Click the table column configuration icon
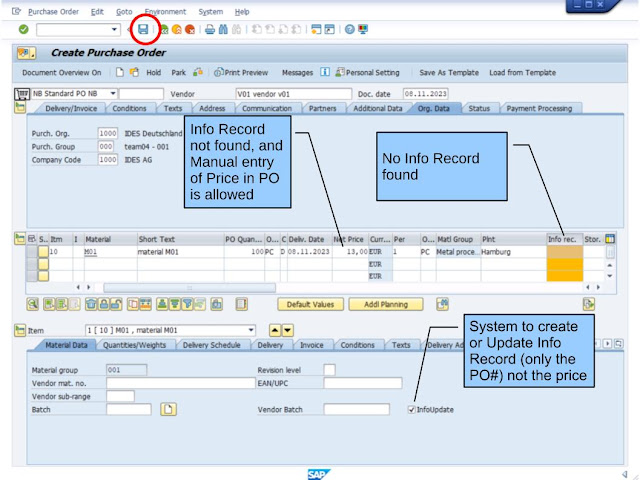This screenshot has height=480, width=640. [610, 239]
